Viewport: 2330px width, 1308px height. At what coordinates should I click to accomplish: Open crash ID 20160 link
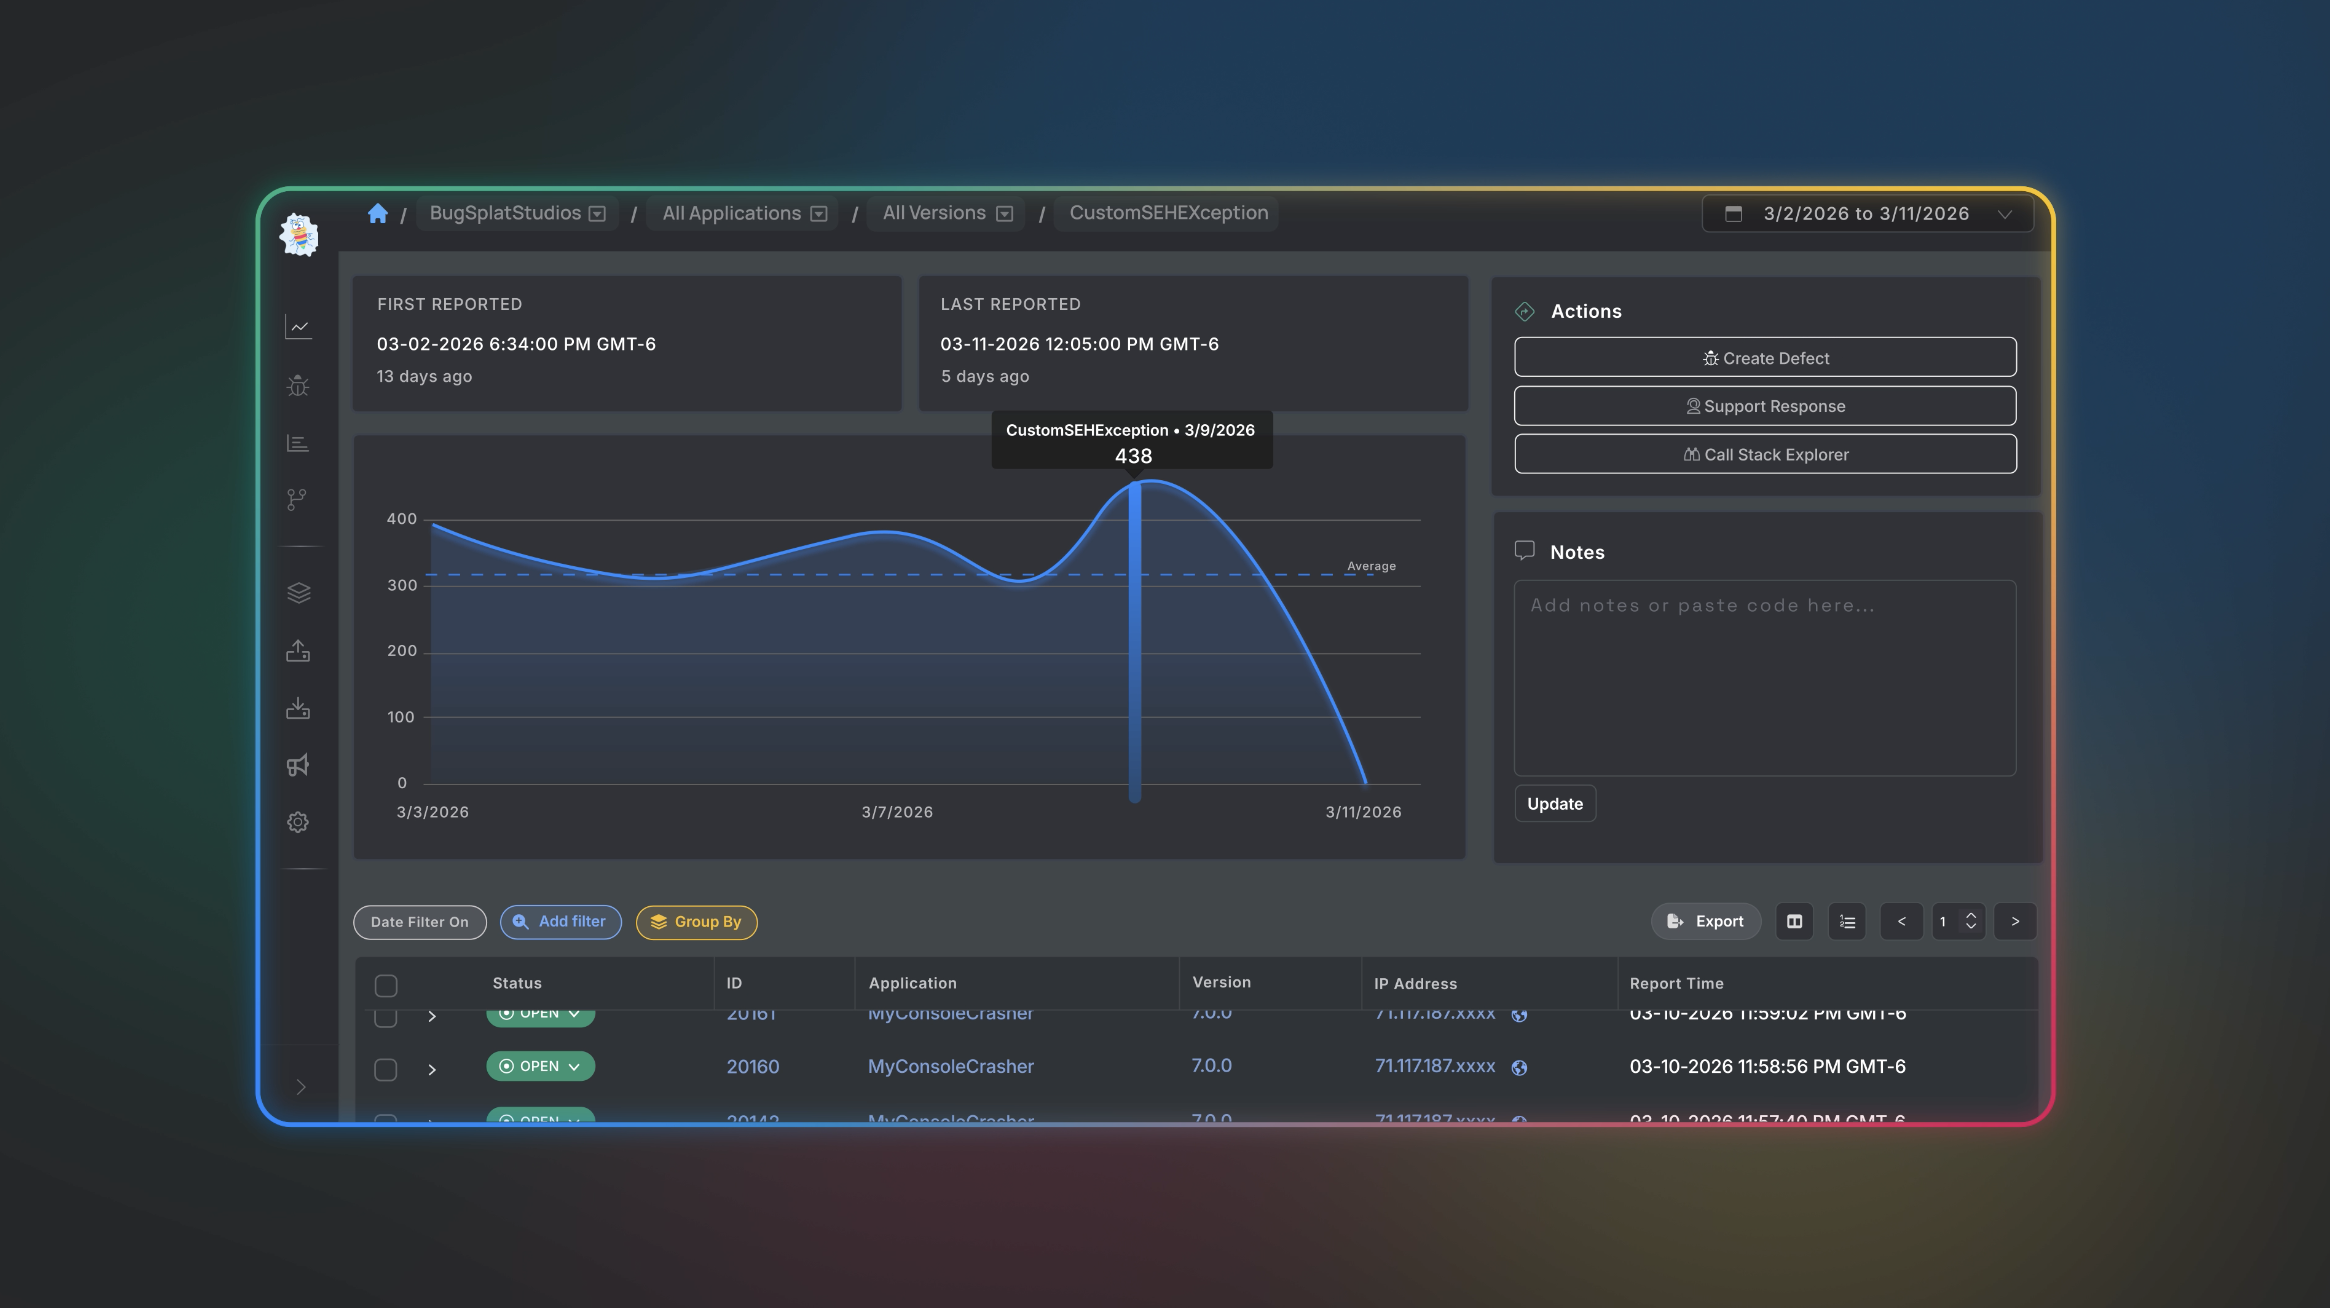(x=753, y=1067)
